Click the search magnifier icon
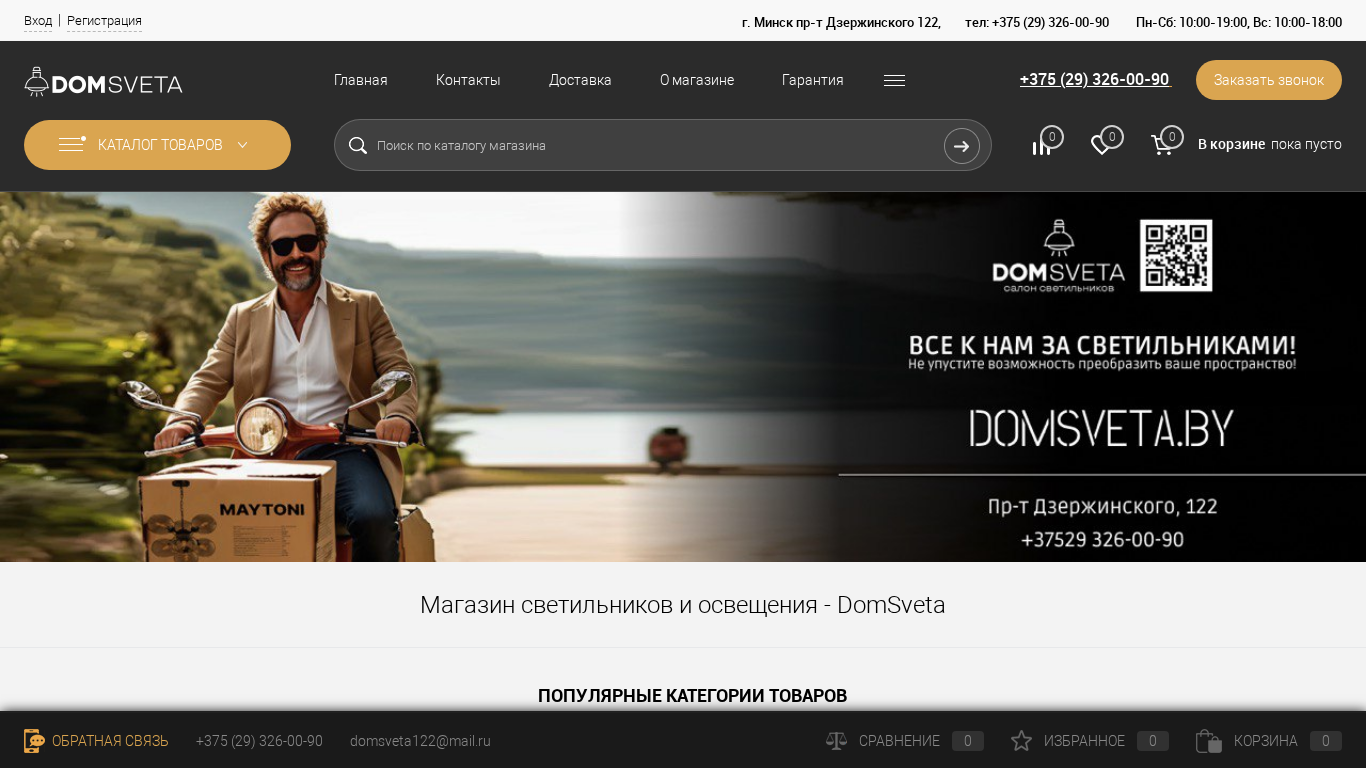 tap(358, 145)
